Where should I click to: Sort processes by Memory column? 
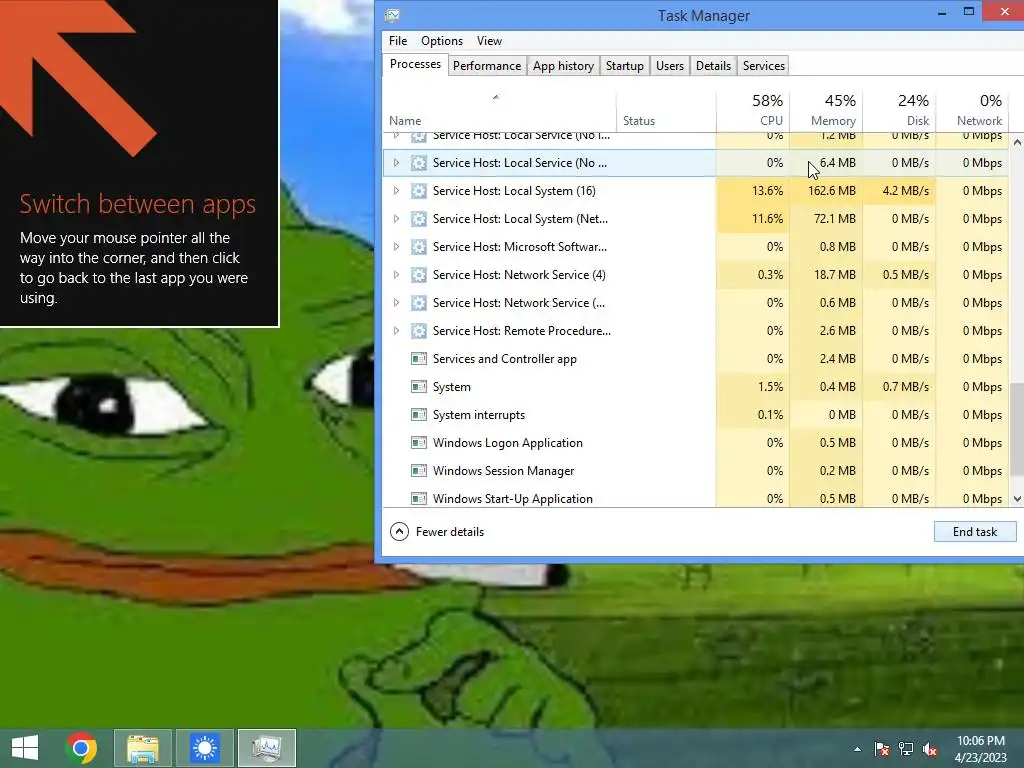tap(826, 112)
